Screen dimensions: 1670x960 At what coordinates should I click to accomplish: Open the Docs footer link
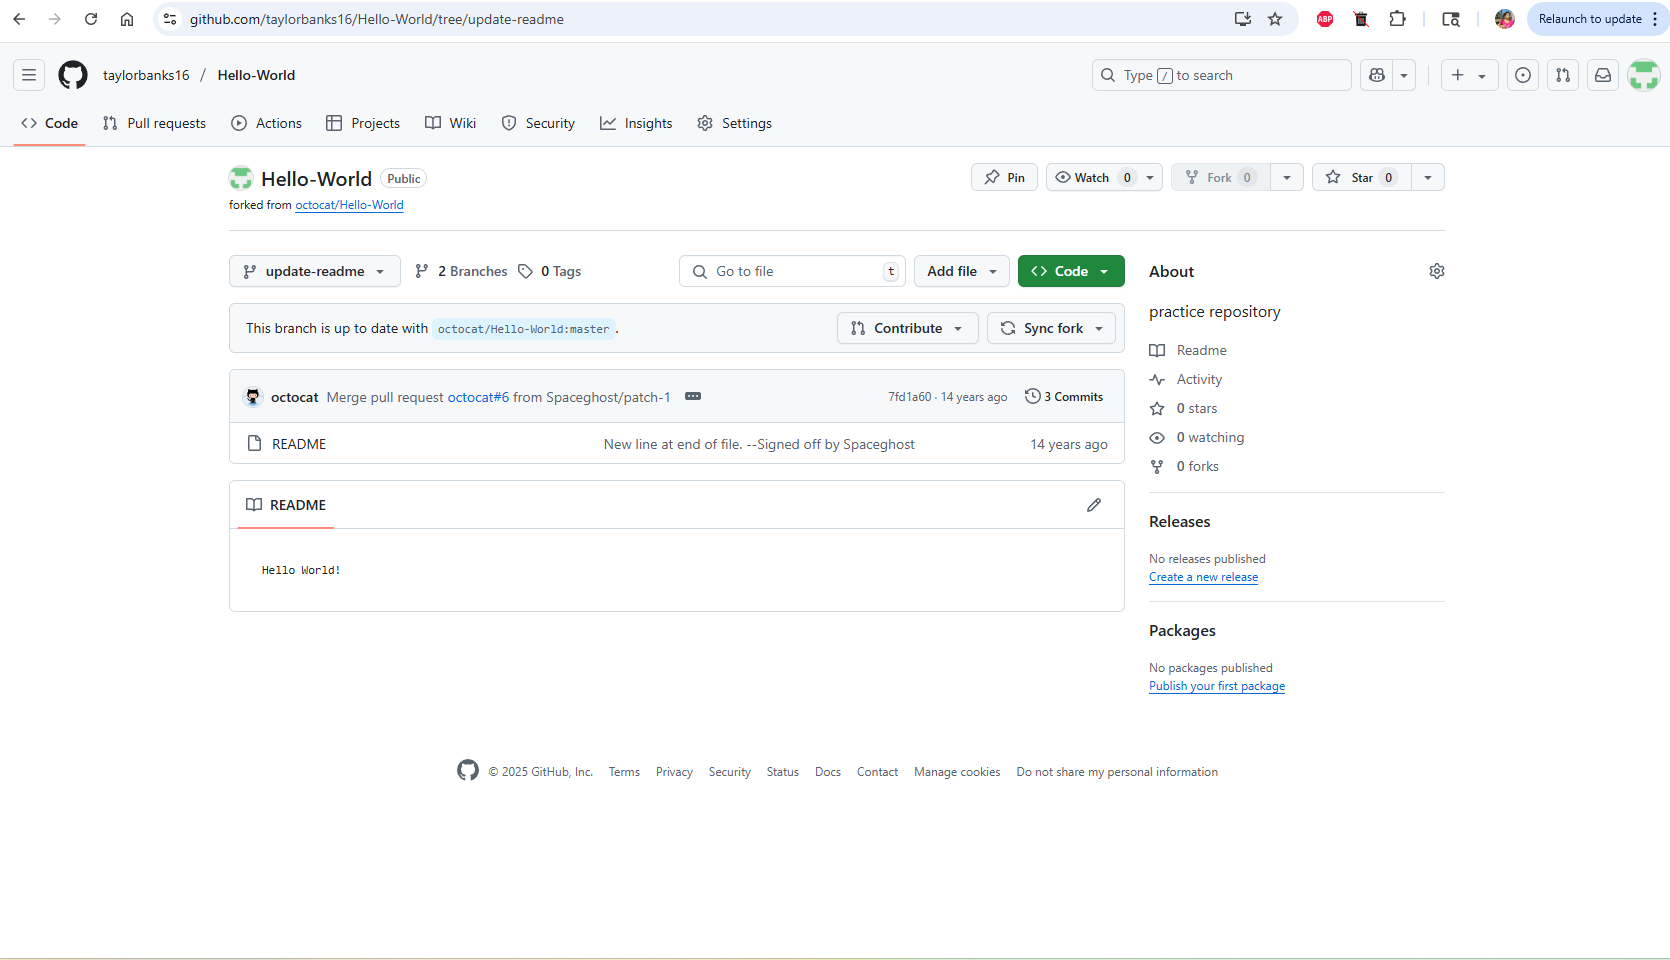click(x=828, y=772)
